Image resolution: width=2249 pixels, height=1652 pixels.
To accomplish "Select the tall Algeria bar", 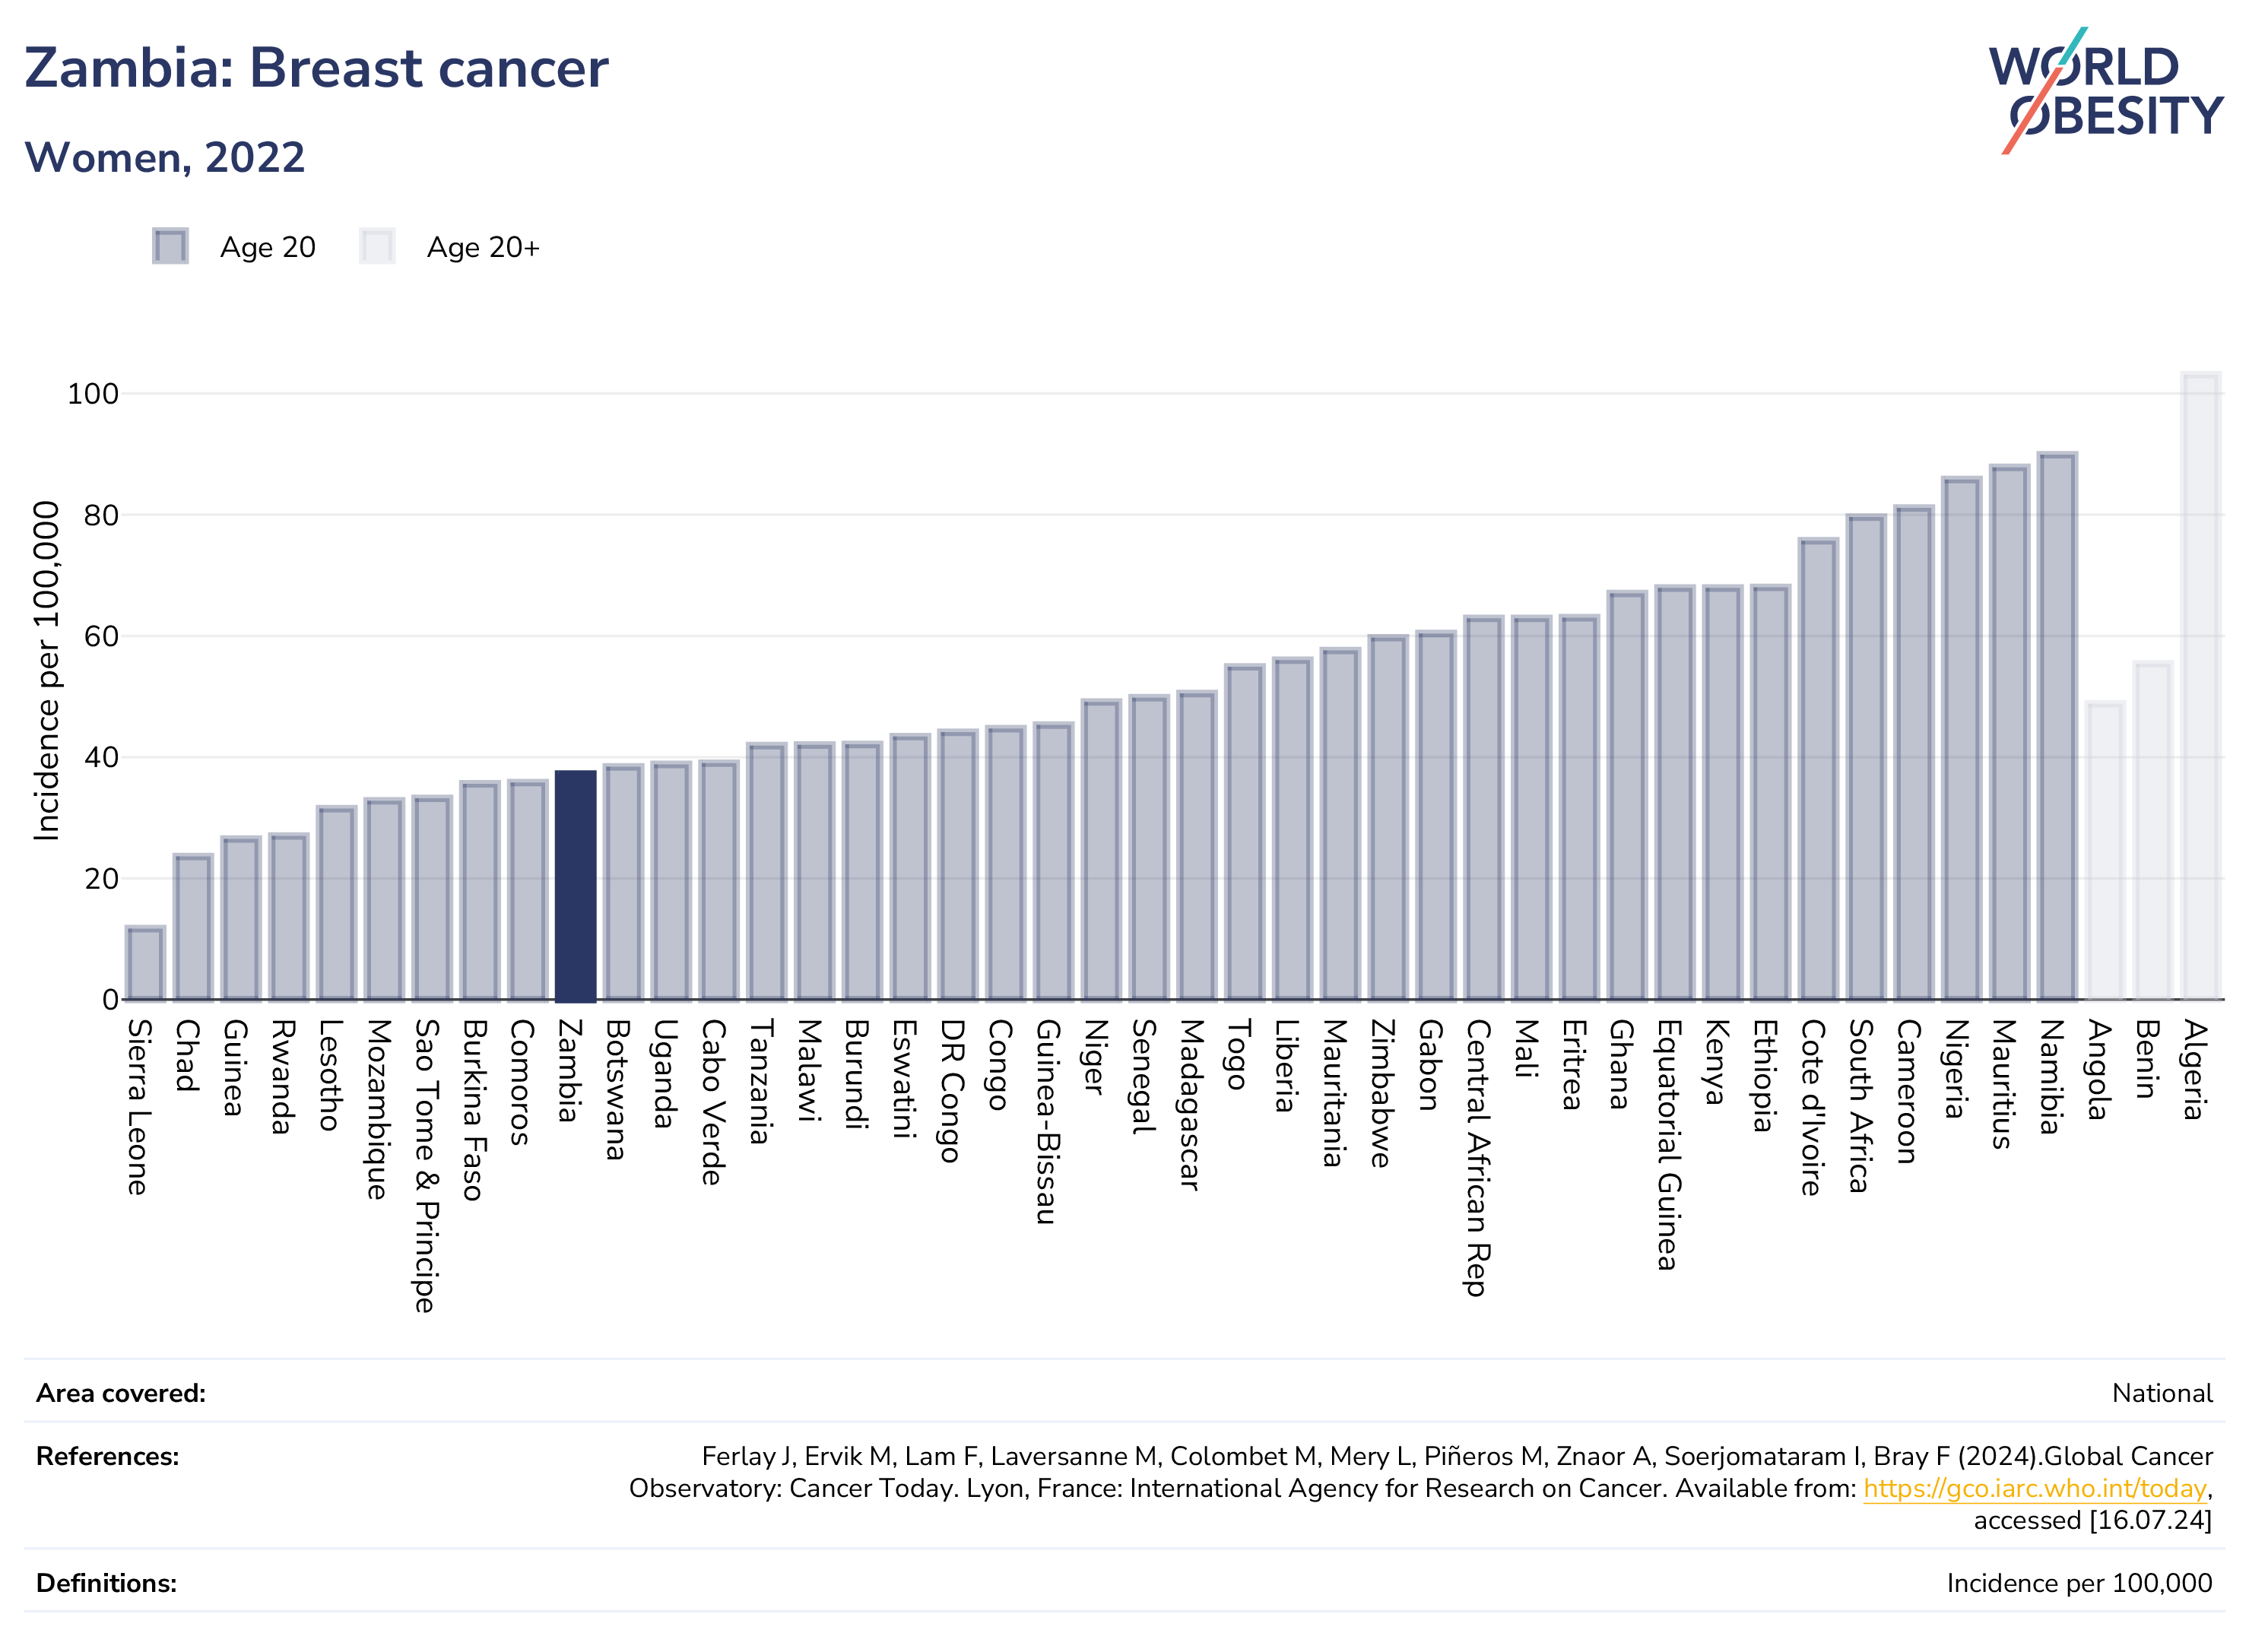I will (x=2200, y=686).
